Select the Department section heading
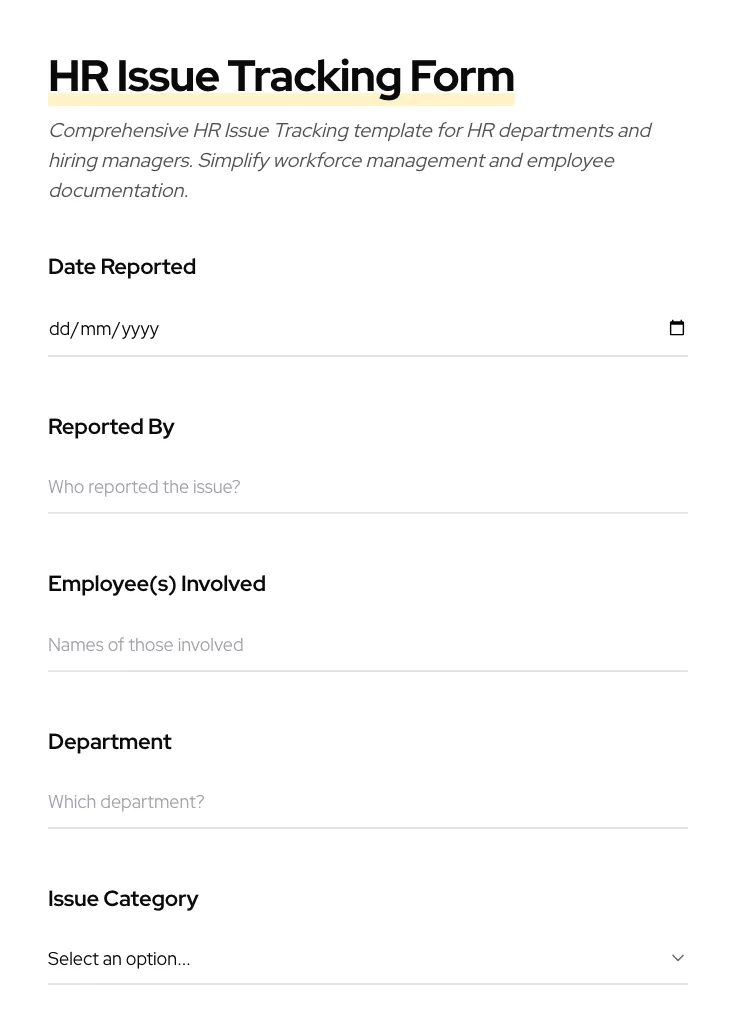Viewport: 736px width, 1024px height. click(x=110, y=741)
